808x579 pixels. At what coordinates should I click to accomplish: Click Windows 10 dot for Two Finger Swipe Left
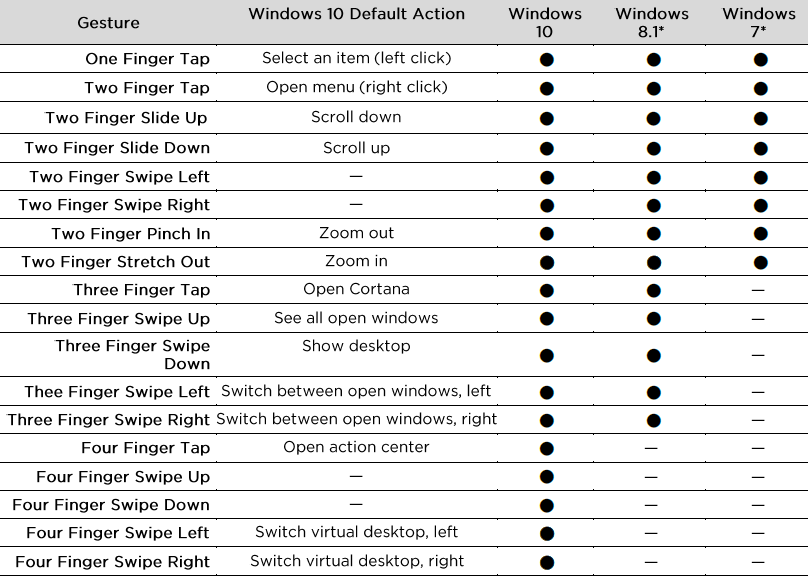546,177
